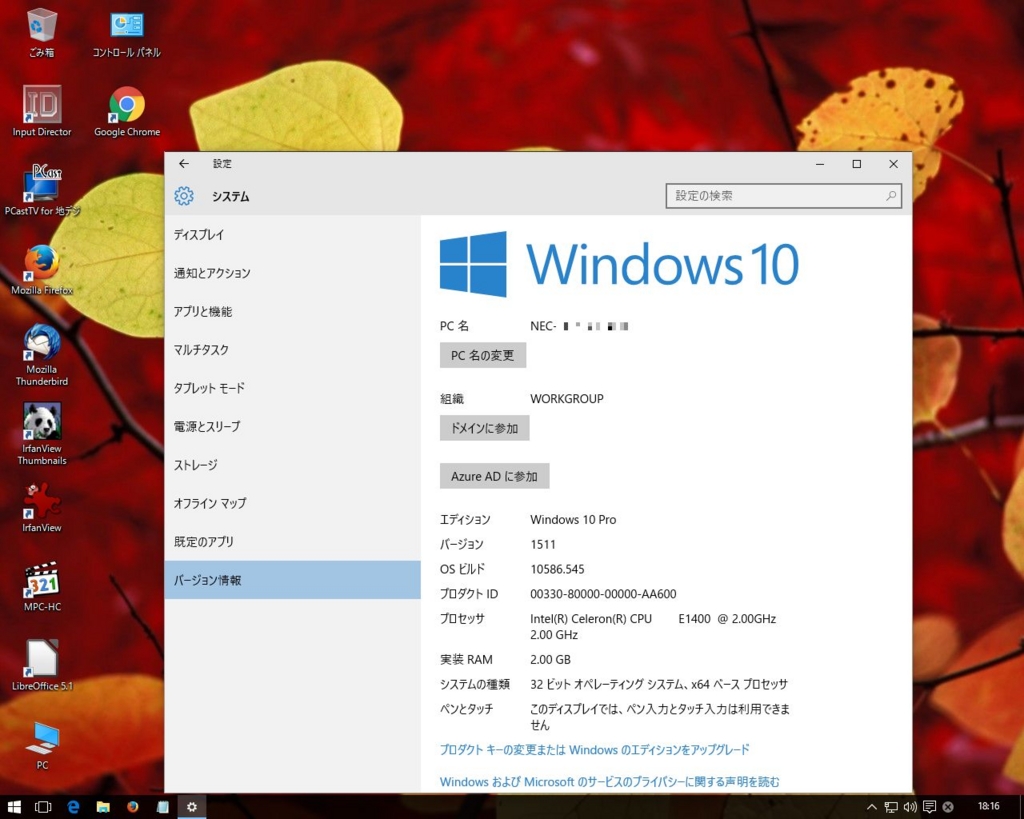
Task: Launch Input Director from the desktop
Action: 42,111
